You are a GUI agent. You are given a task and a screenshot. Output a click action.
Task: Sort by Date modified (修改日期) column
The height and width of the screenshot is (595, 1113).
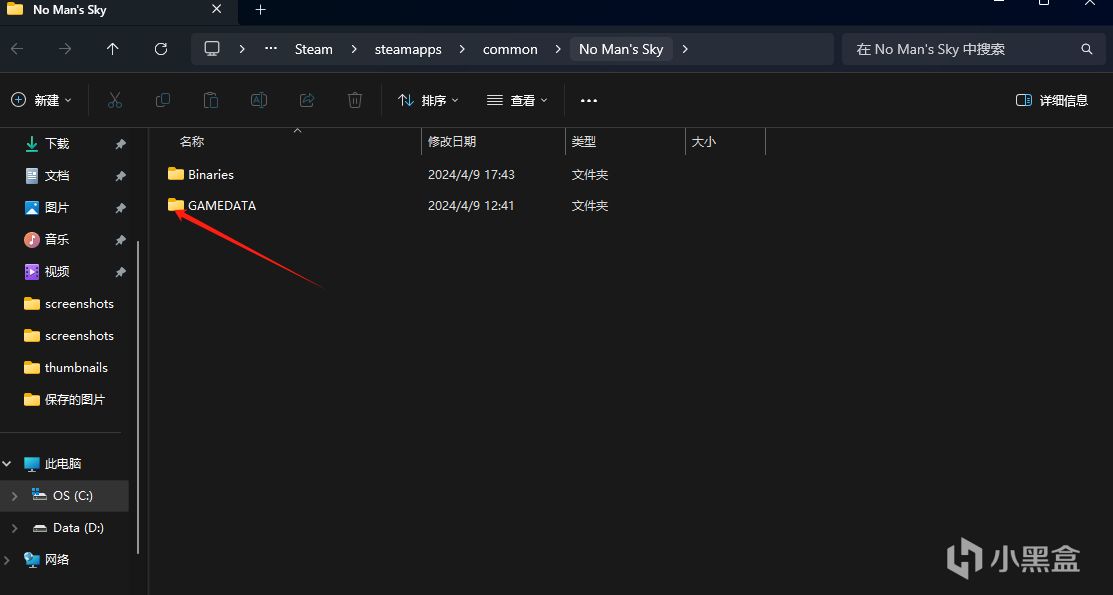[x=451, y=142]
